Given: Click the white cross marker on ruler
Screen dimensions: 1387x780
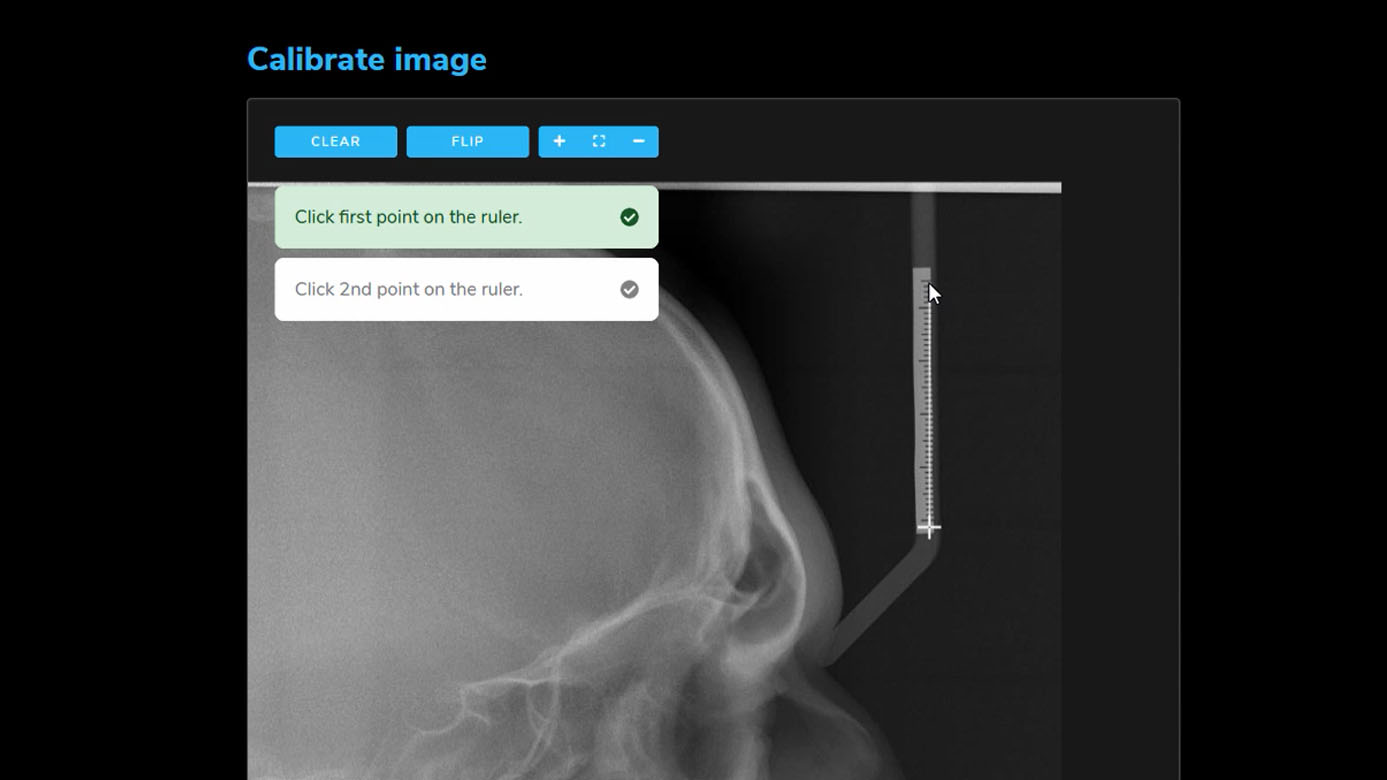Looking at the screenshot, I should pos(929,528).
